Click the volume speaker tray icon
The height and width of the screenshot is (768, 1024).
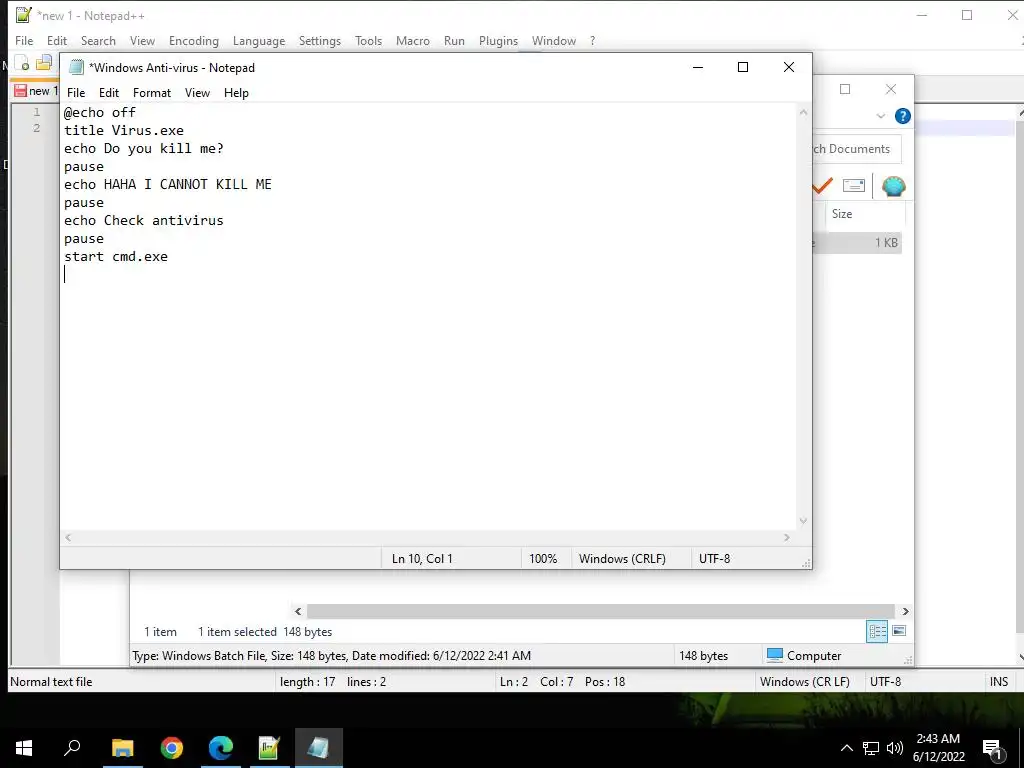coord(895,748)
